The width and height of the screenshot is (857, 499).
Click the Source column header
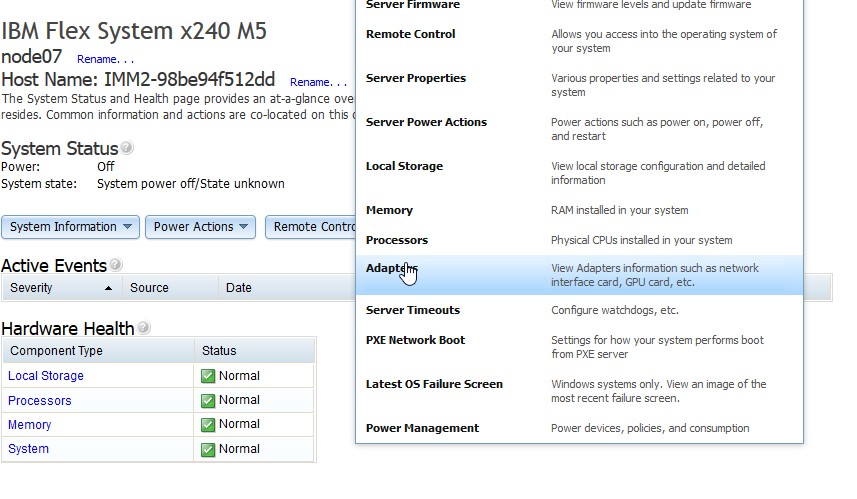pos(170,288)
